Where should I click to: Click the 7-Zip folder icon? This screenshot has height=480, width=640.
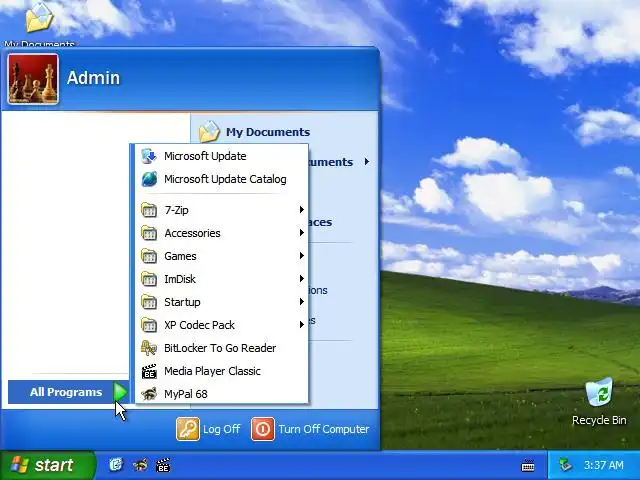pos(149,210)
